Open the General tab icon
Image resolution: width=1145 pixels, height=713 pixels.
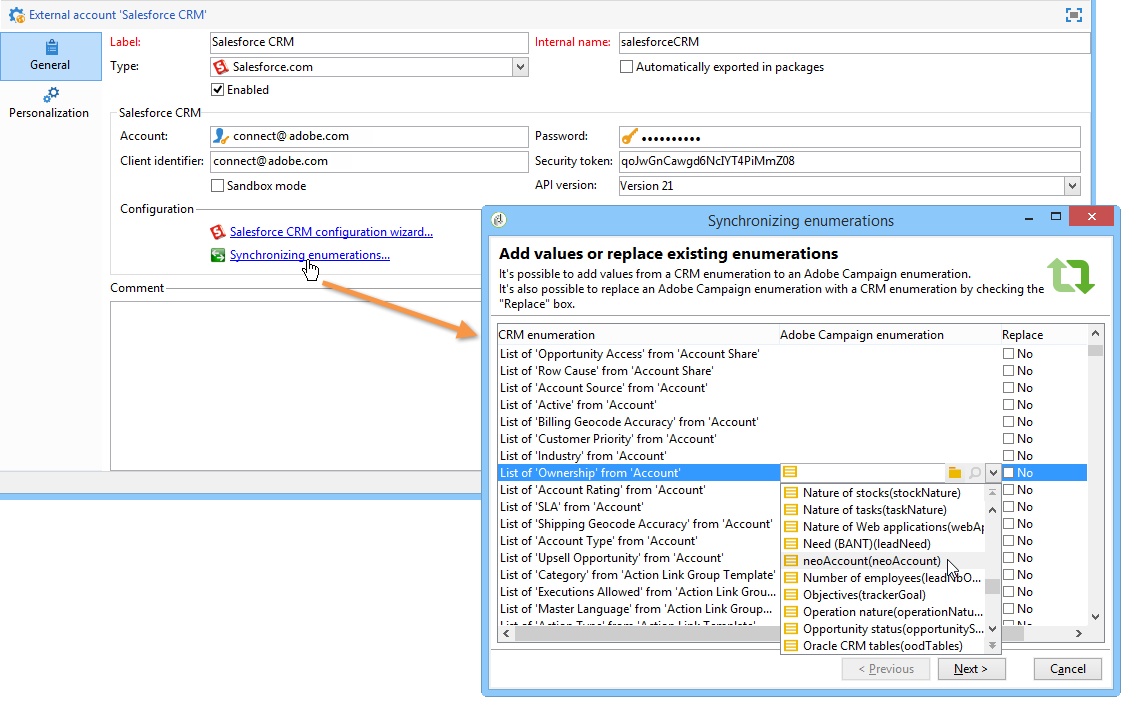pos(51,47)
